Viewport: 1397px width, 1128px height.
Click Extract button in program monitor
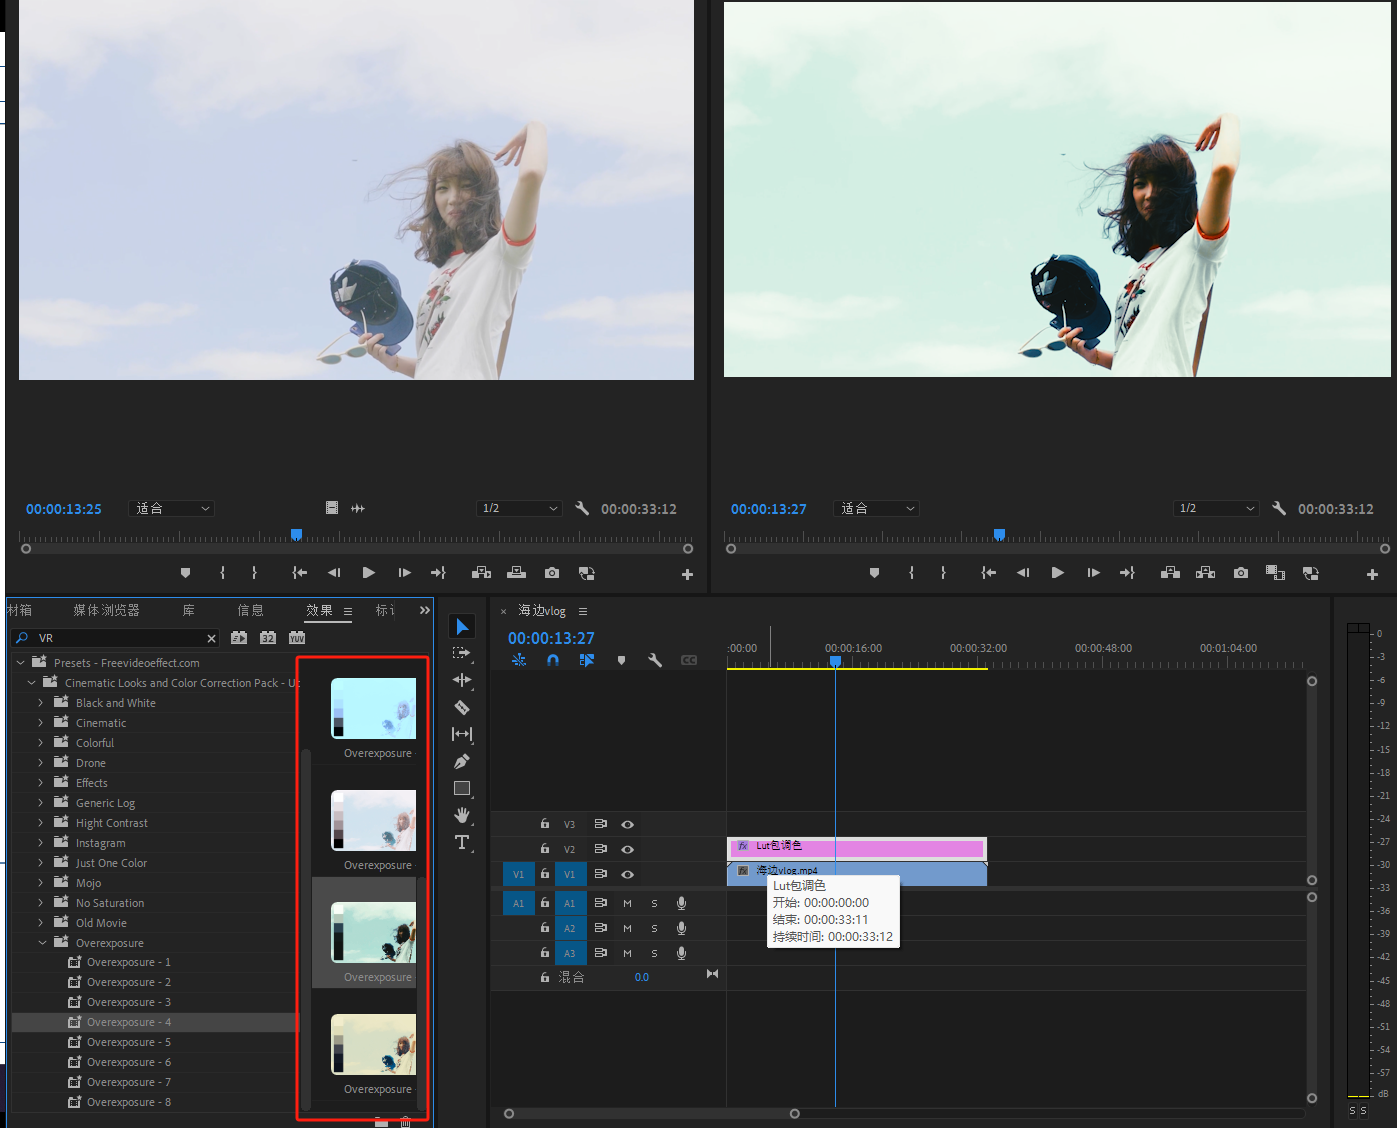point(1205,573)
